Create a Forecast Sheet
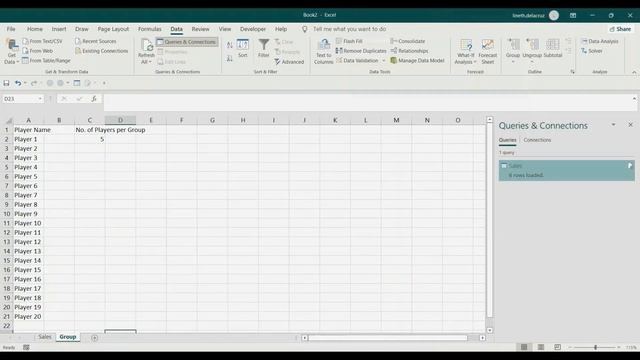Screen dimensions: 640x360 coord(488,51)
